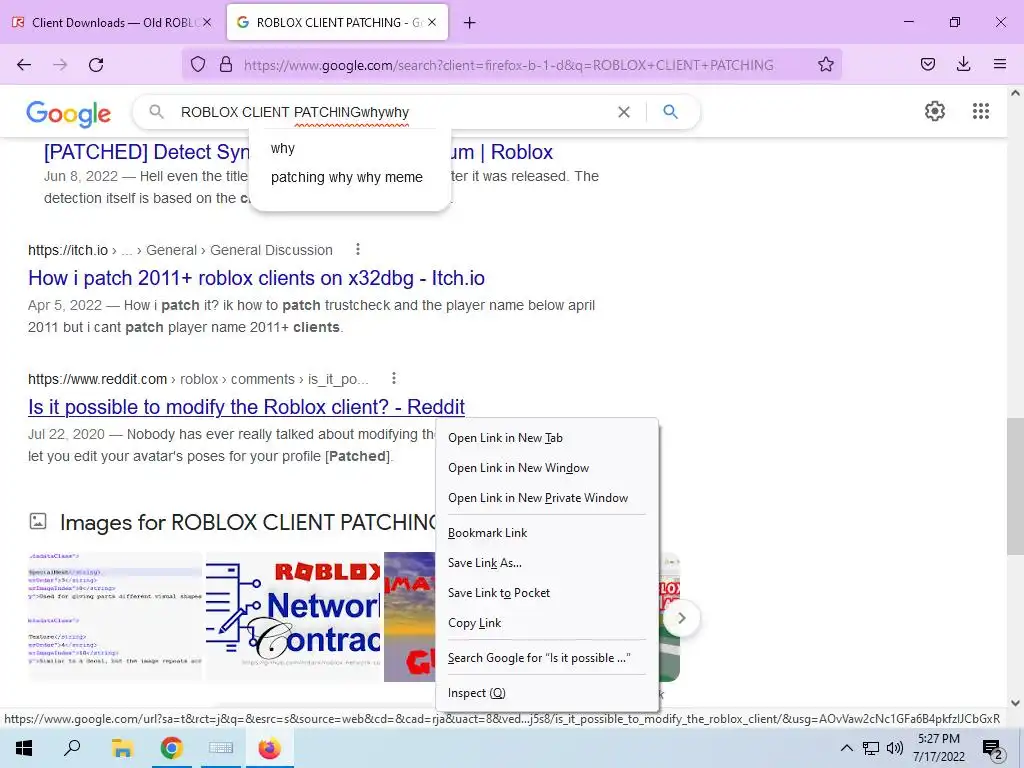Clear the search box with the X
Viewport: 1024px width, 768px height.
coord(624,112)
